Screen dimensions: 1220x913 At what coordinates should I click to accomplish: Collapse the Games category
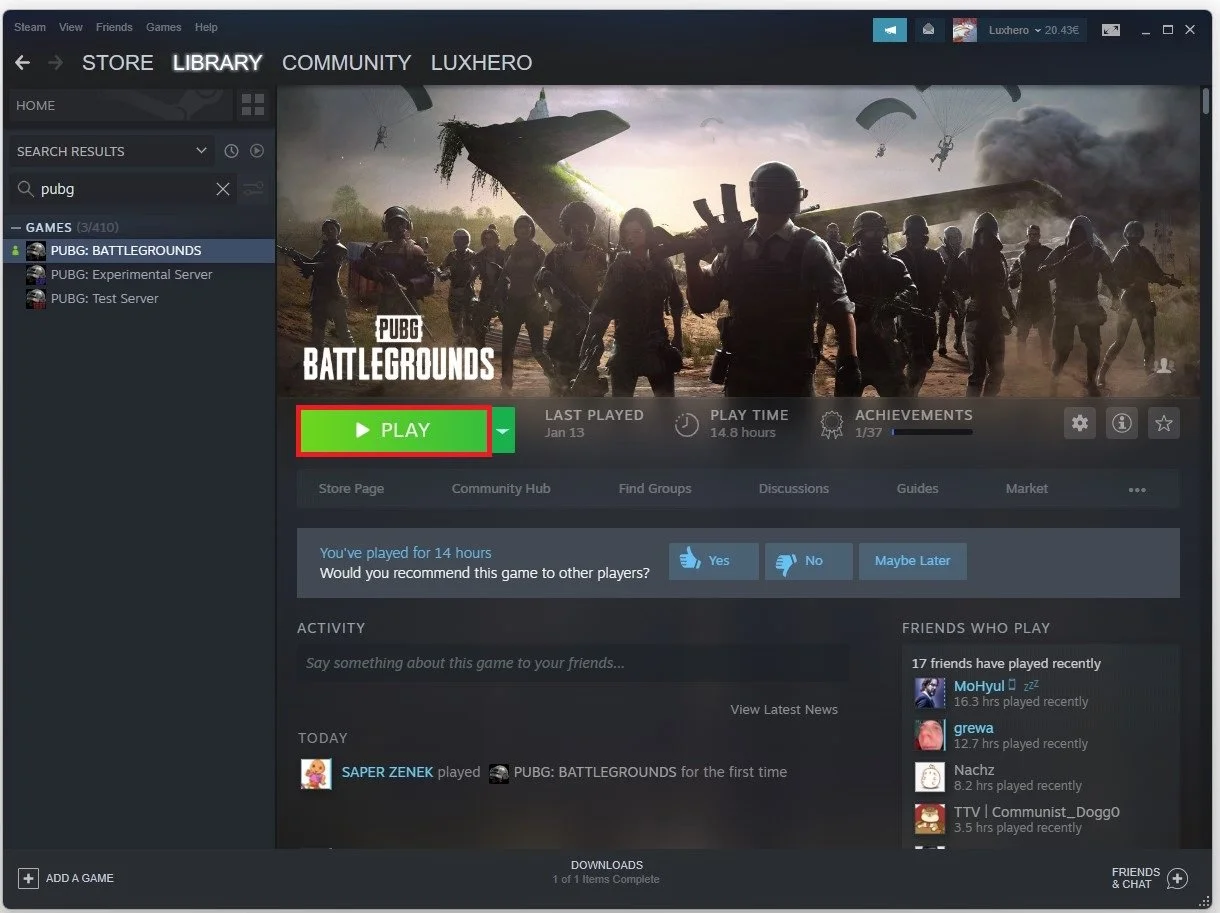16,228
